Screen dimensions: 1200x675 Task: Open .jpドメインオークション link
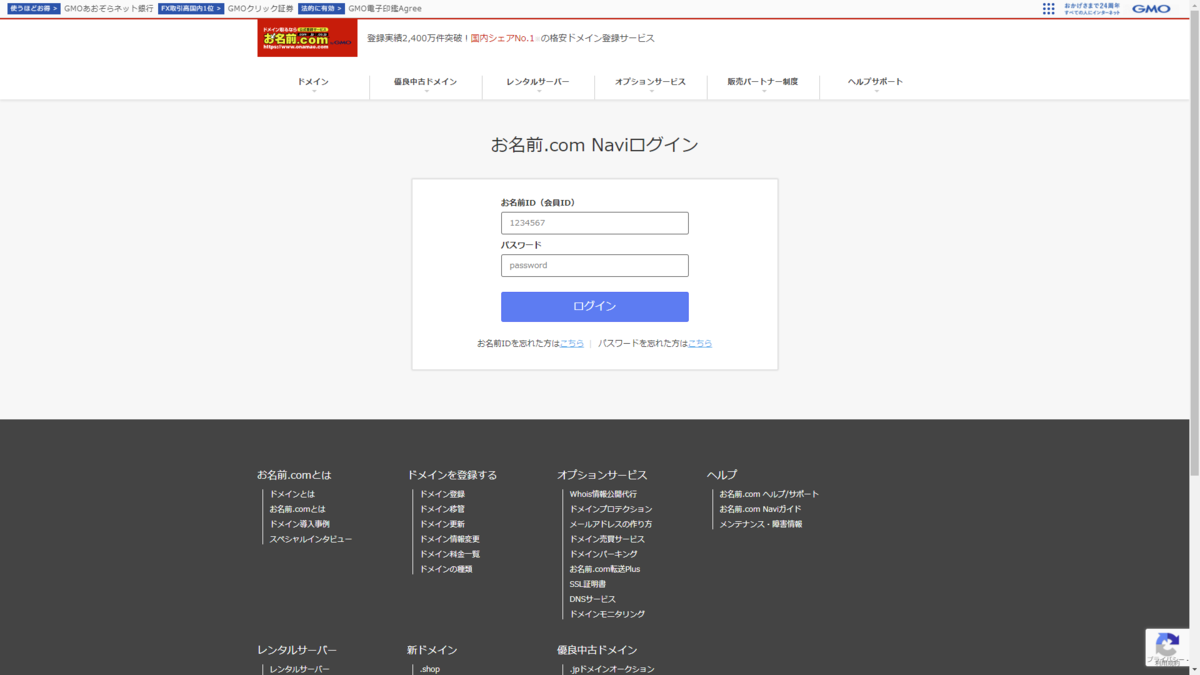[x=612, y=669]
